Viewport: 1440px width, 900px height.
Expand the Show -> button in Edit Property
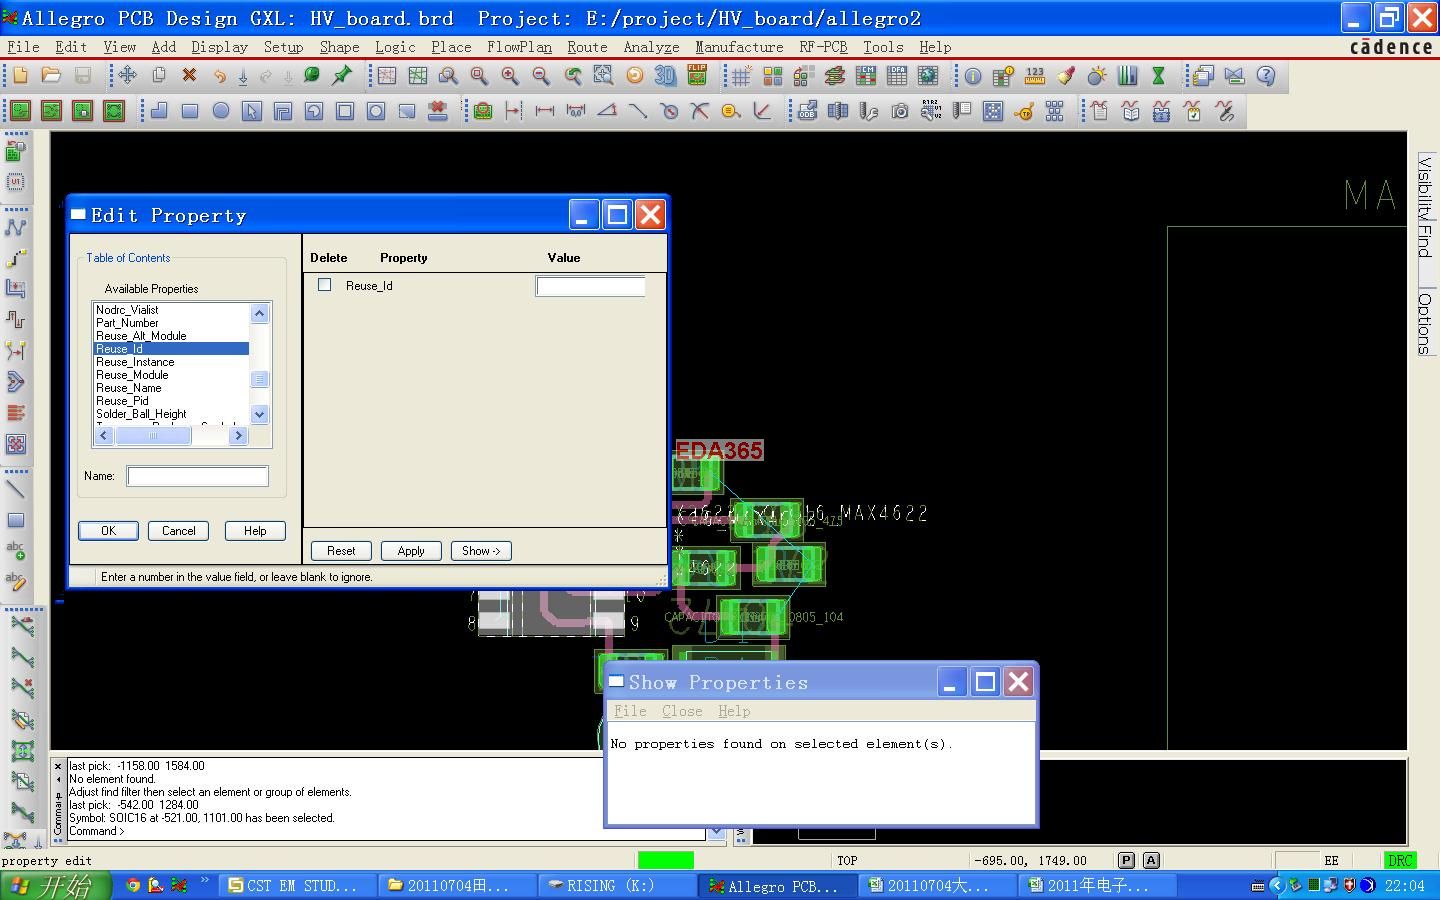click(481, 551)
